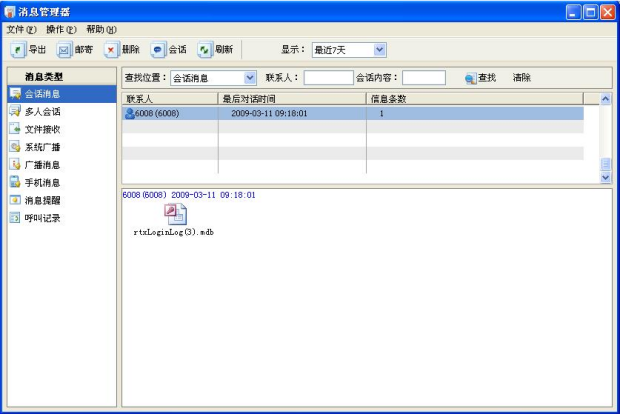Click the 查找 search magnifier icon
Screen dimensions: 620x414
click(471, 79)
